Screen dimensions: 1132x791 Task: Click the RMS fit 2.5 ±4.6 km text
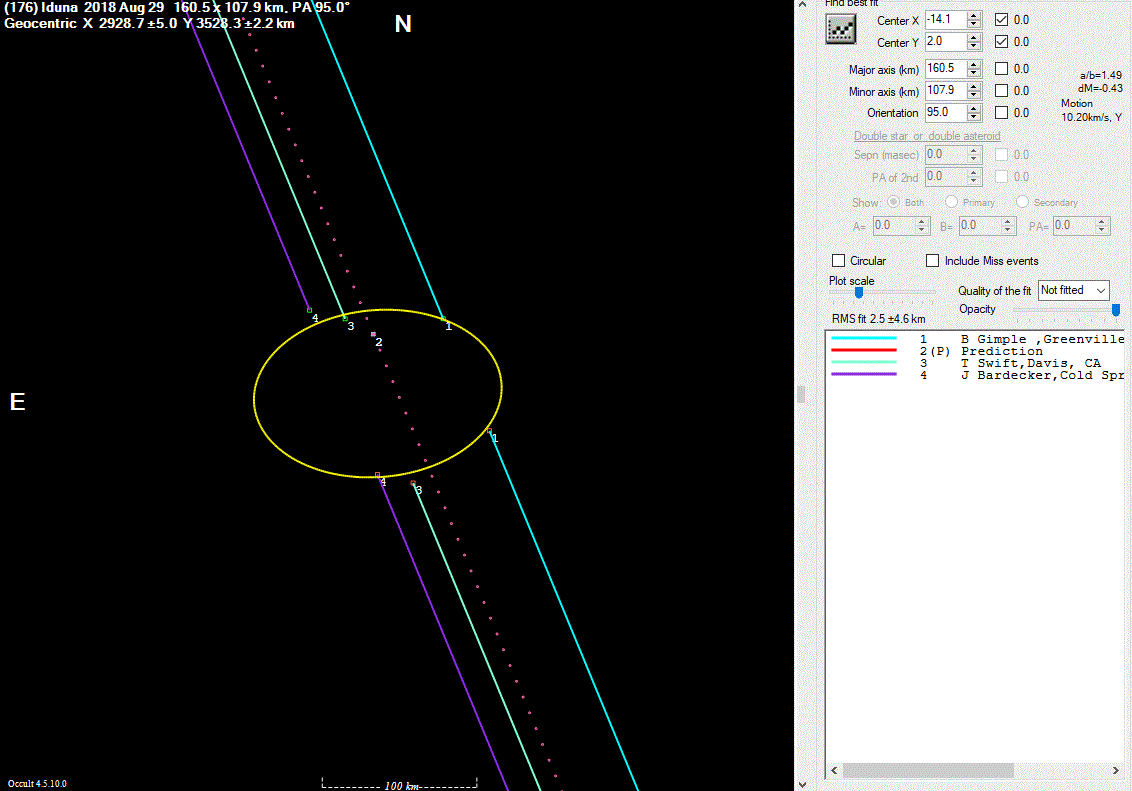tap(879, 319)
